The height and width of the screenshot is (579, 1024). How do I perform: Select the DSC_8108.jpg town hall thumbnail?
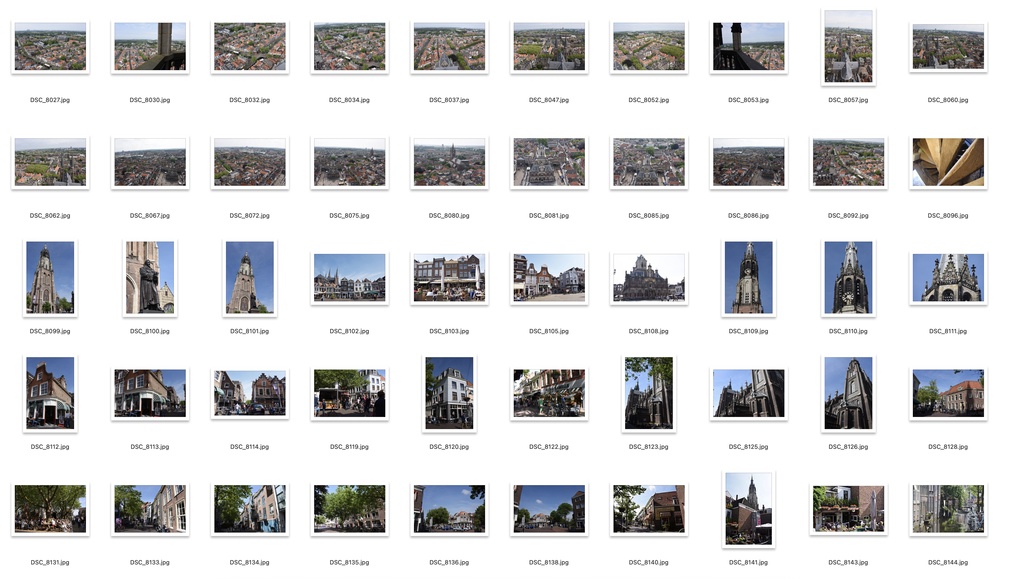649,277
